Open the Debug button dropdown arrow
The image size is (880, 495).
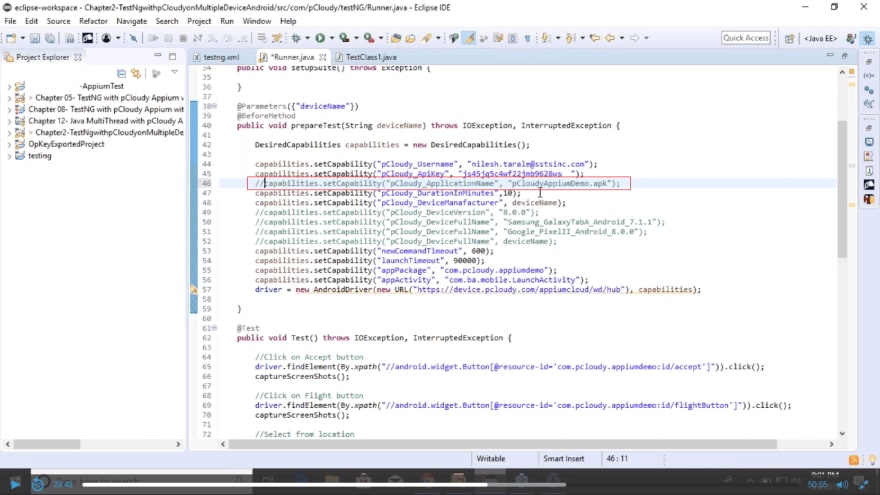[307, 38]
